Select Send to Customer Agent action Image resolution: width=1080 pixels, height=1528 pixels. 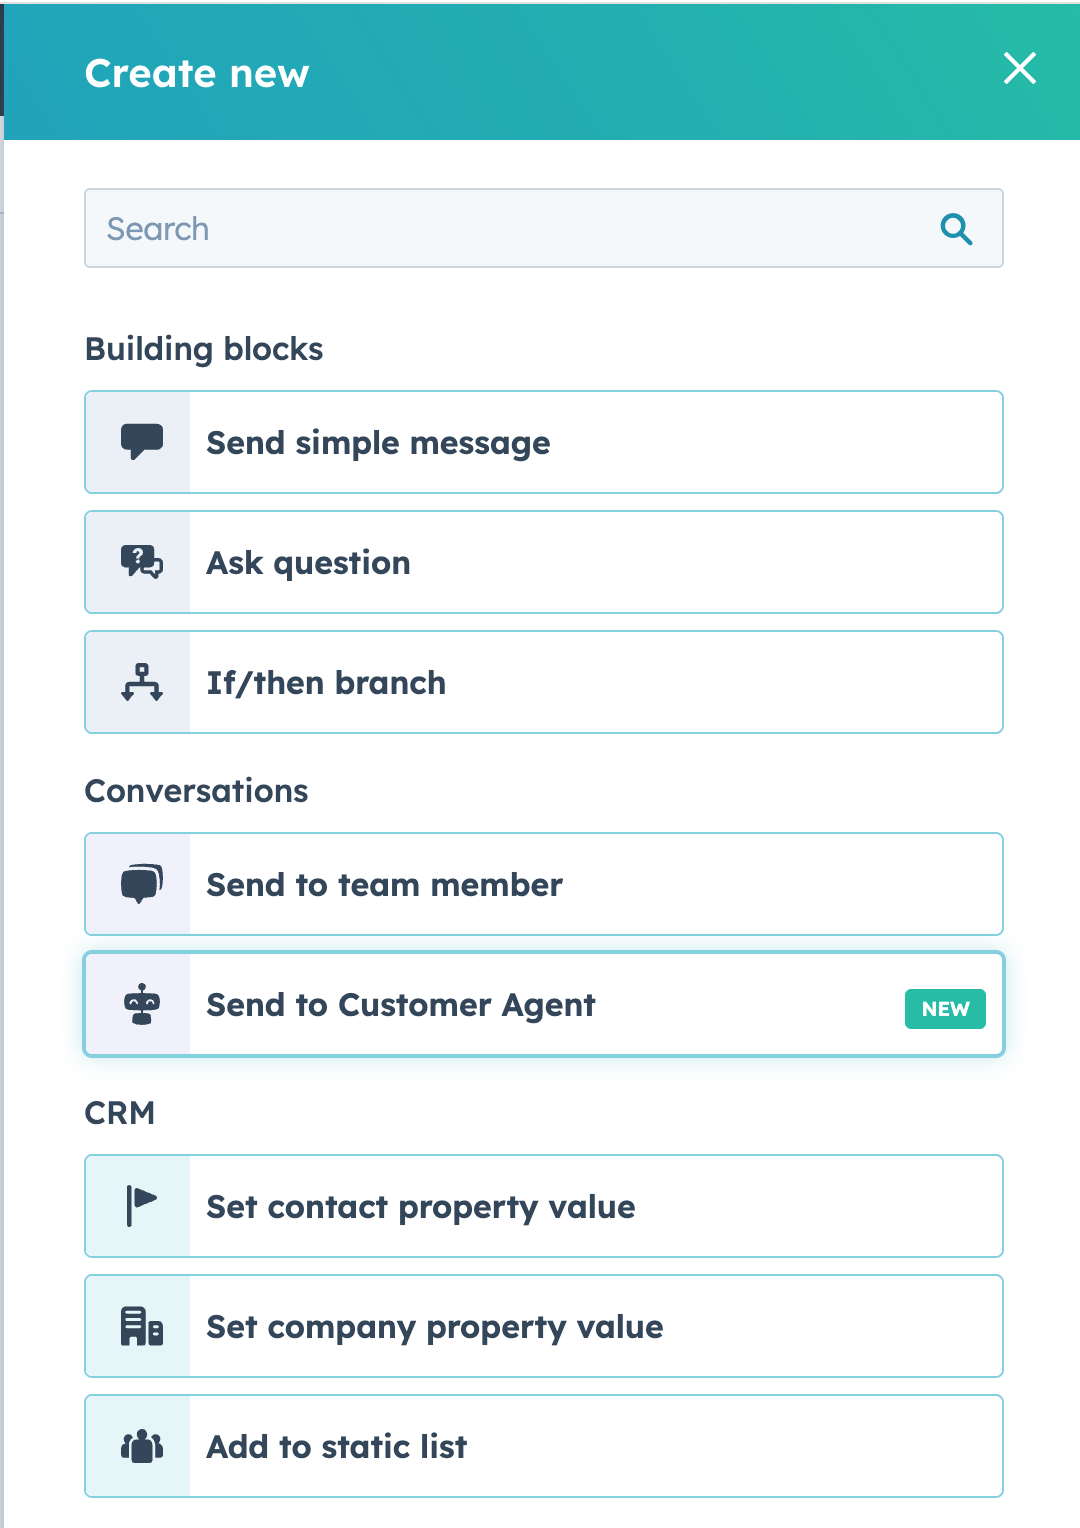(x=544, y=1004)
